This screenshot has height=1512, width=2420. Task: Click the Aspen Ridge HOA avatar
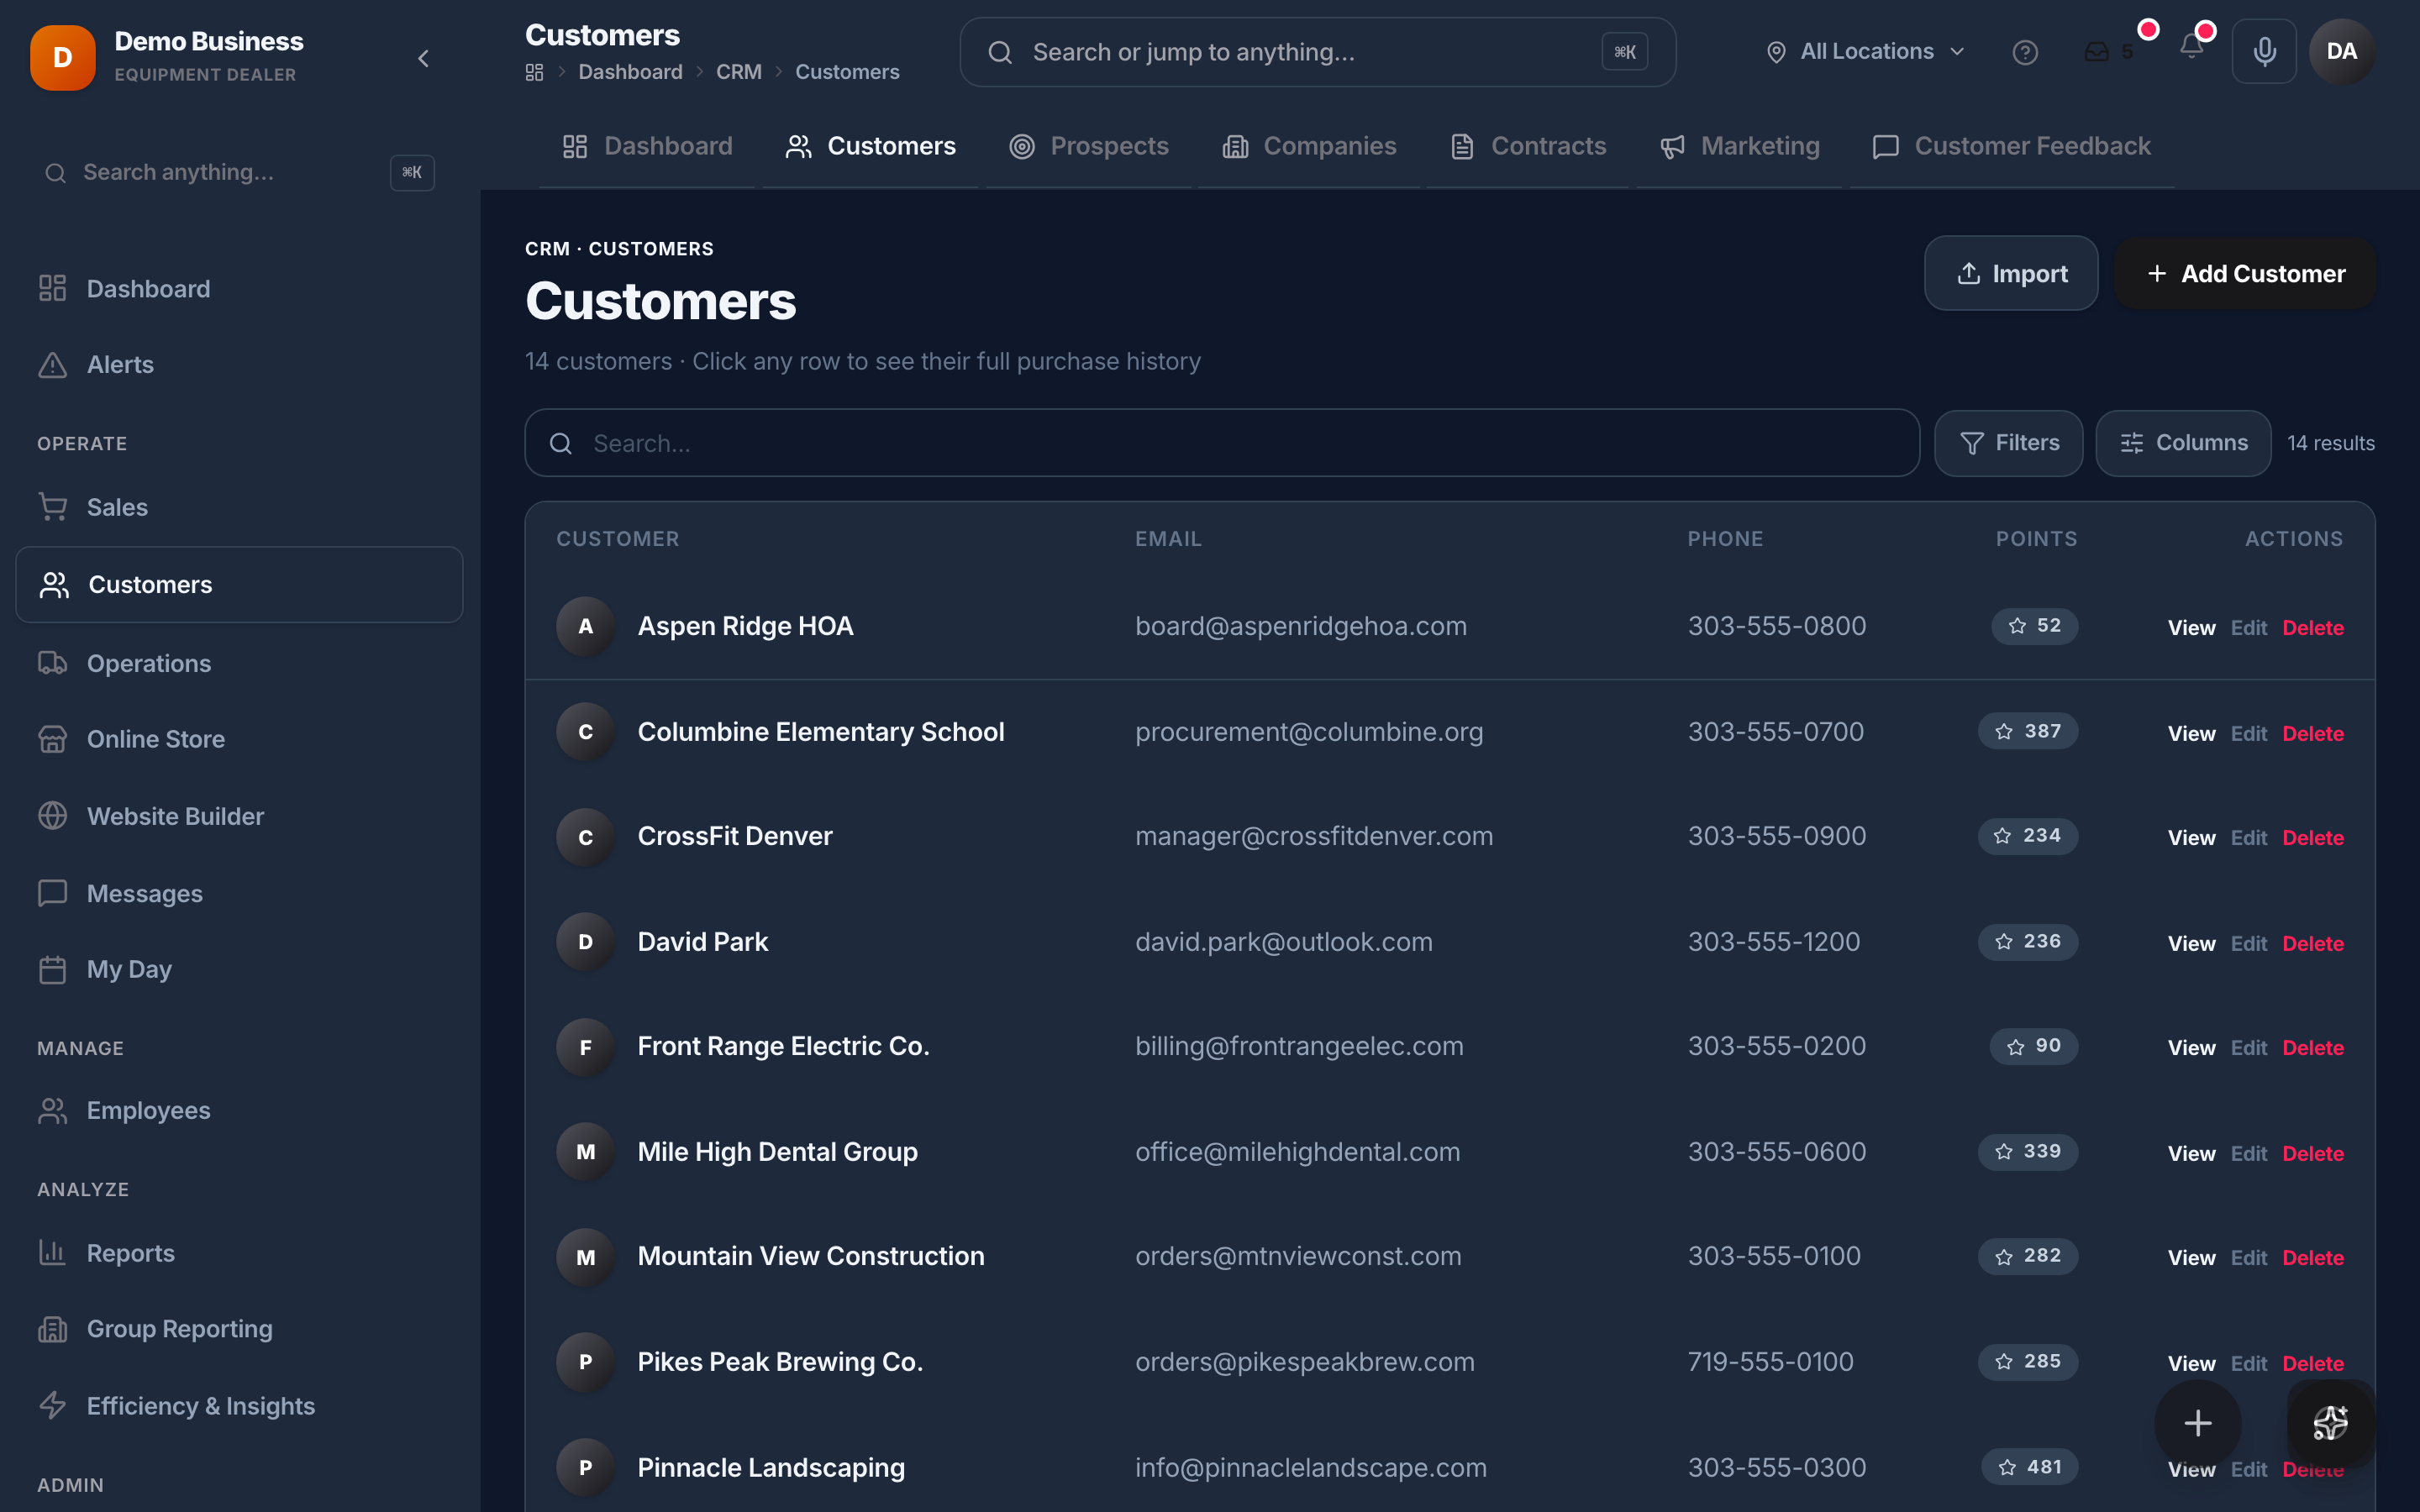[x=585, y=626]
